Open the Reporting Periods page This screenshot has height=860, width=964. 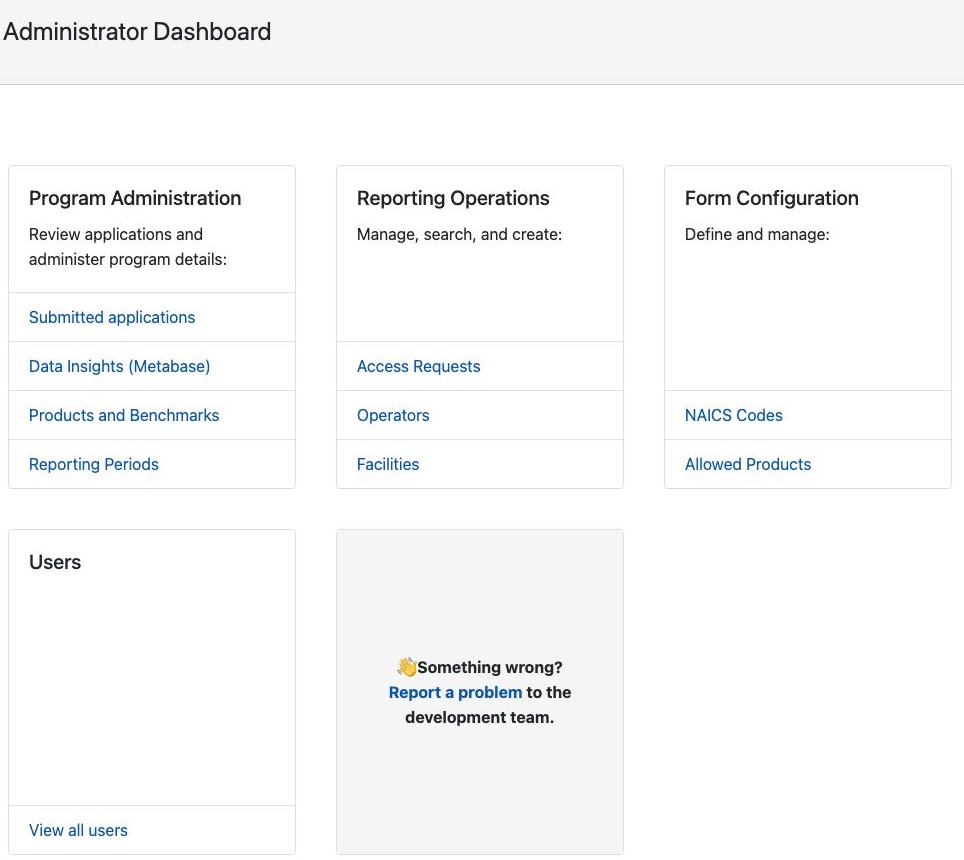[93, 464]
